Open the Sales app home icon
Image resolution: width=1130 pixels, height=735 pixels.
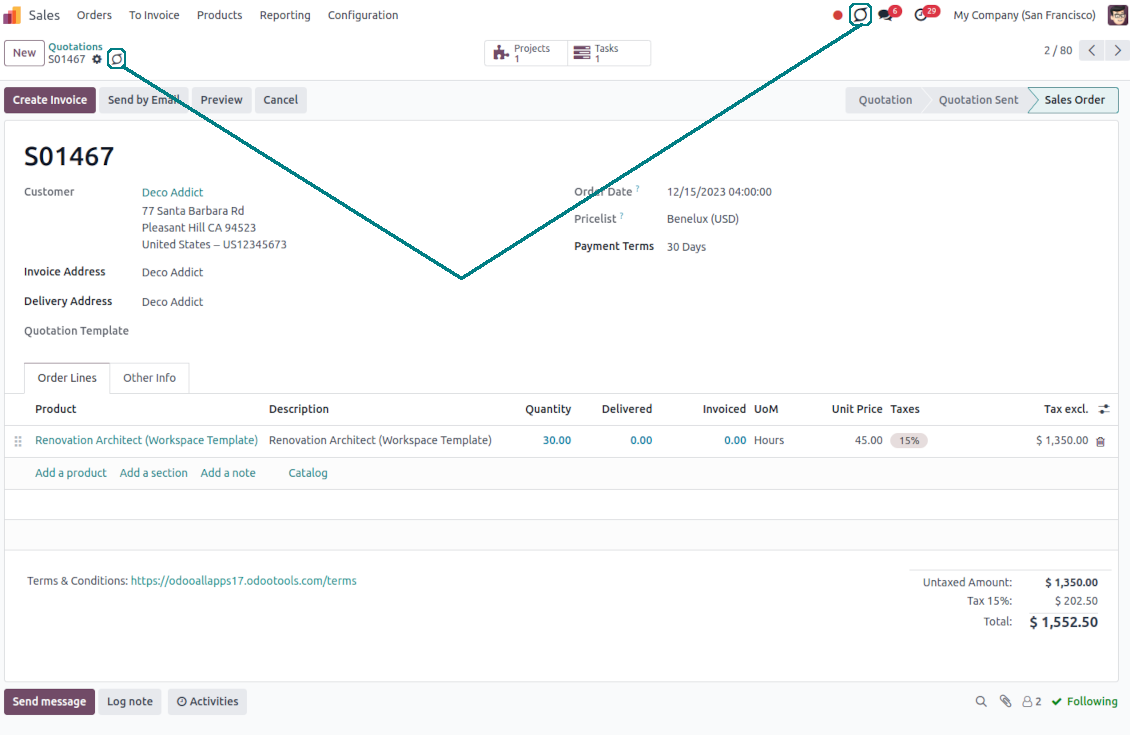coord(12,15)
